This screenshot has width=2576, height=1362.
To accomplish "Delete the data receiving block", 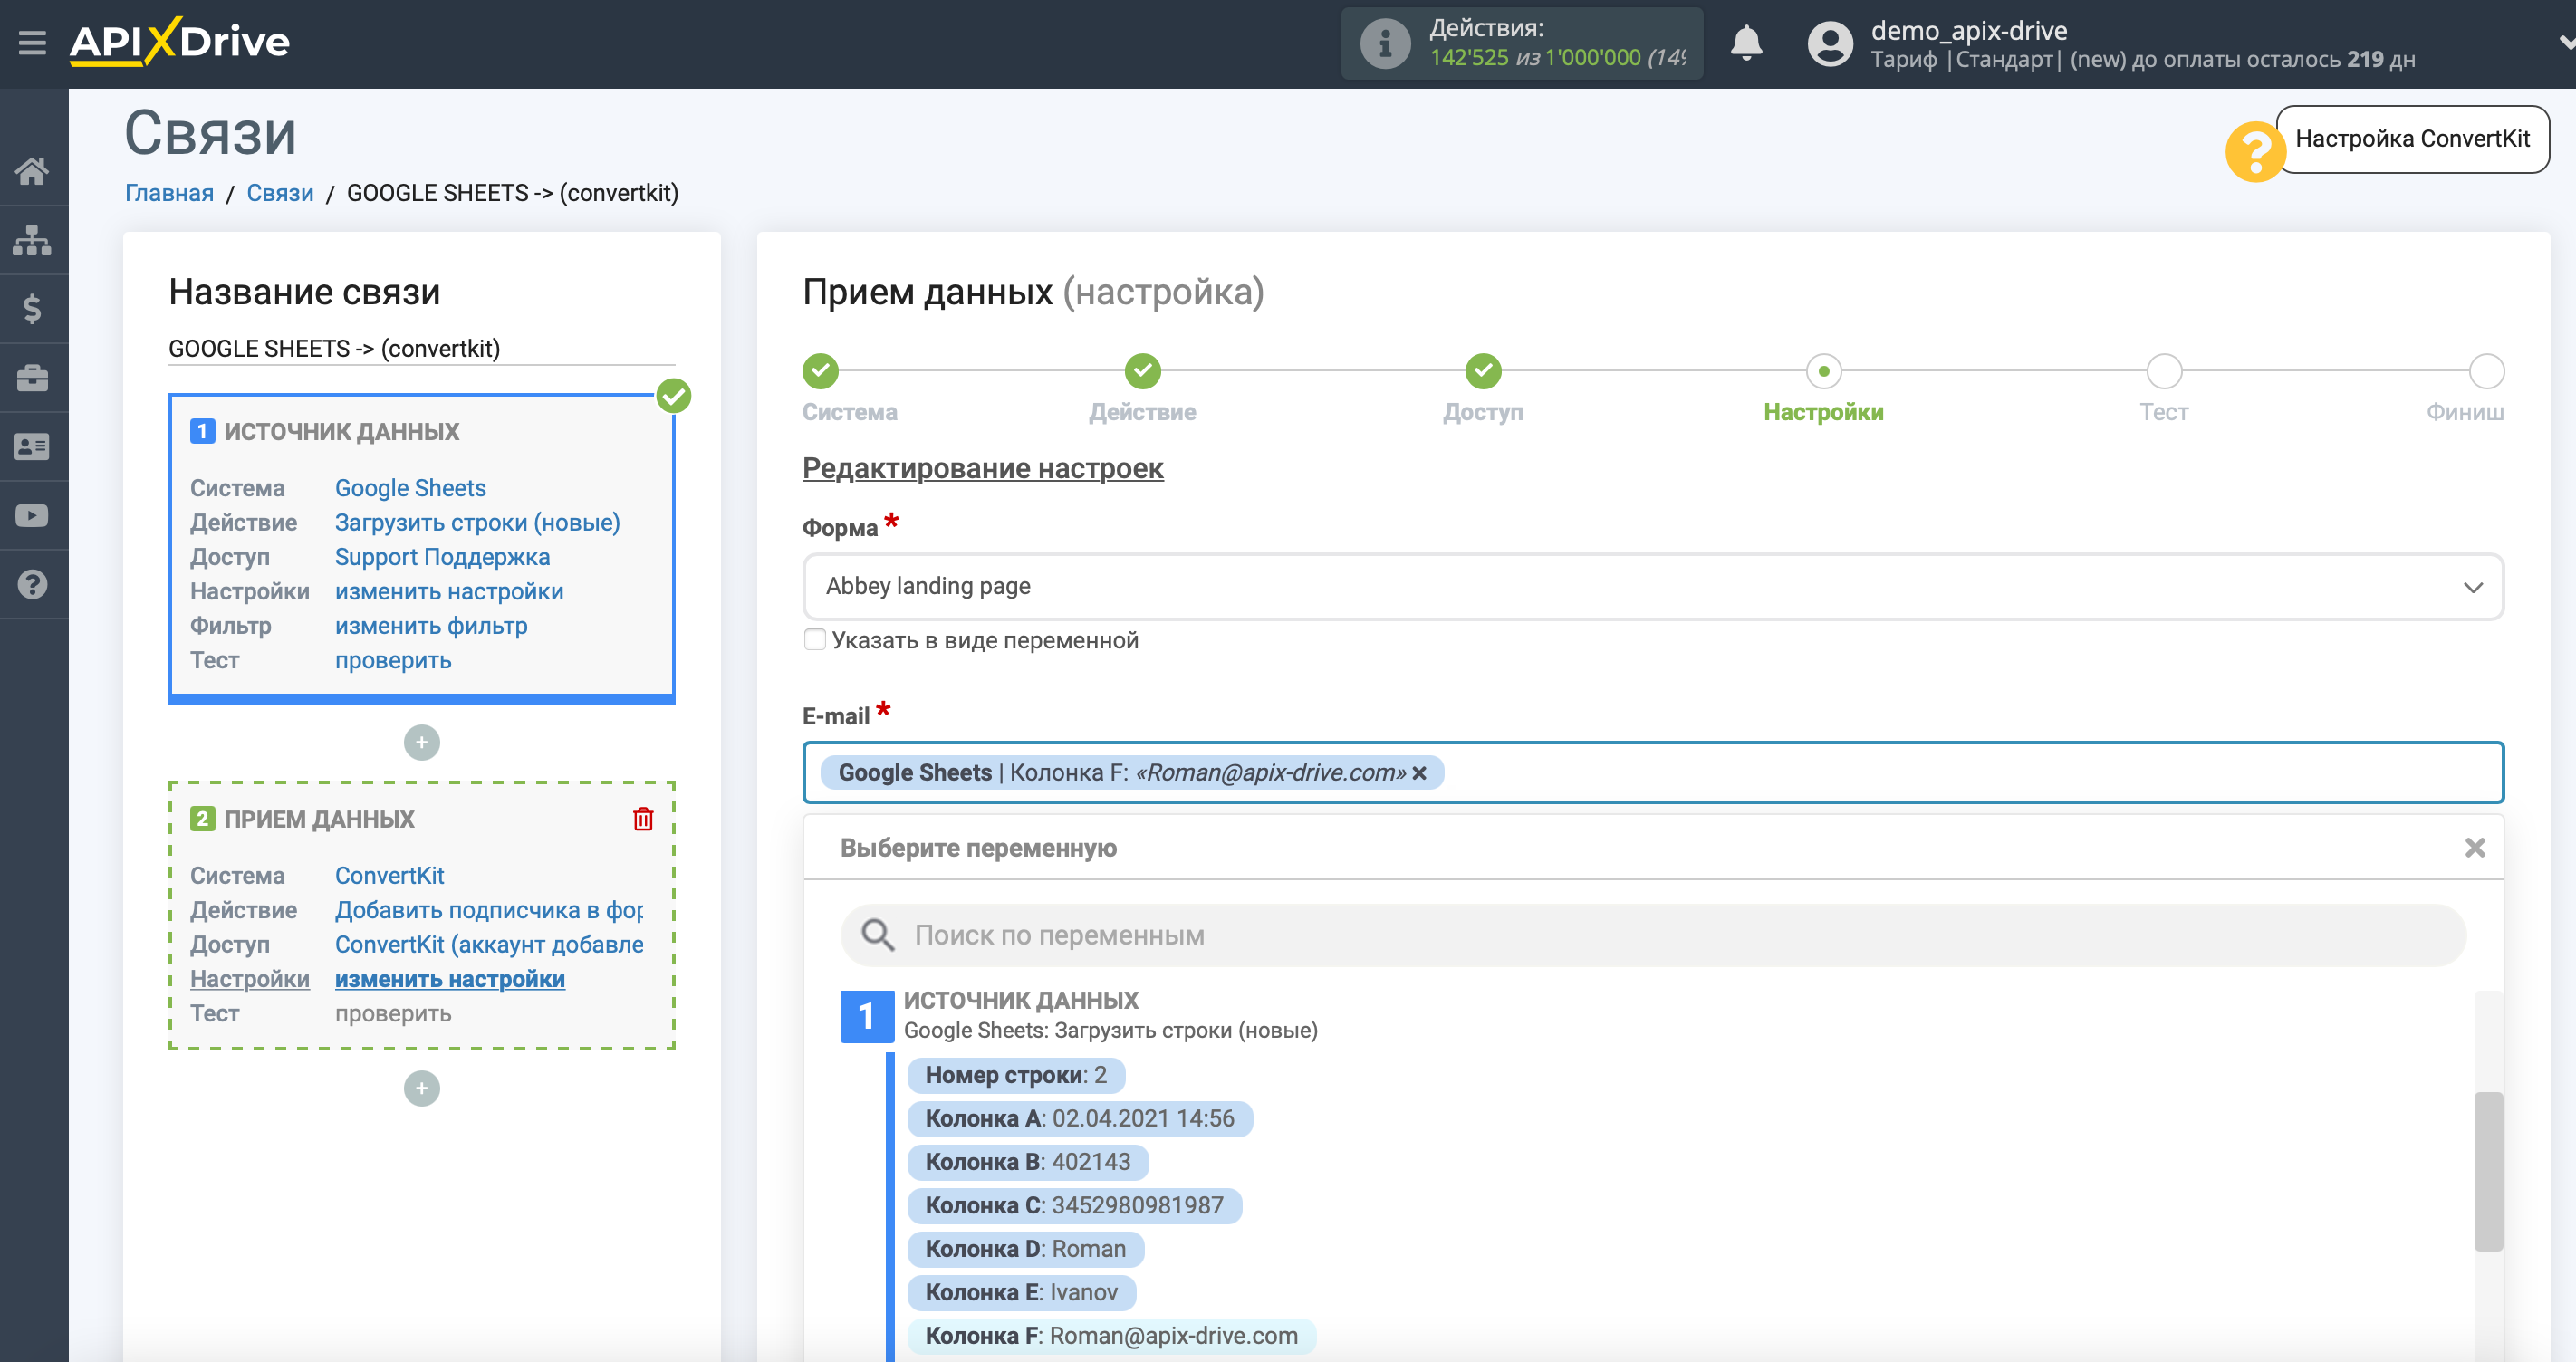I will [643, 819].
